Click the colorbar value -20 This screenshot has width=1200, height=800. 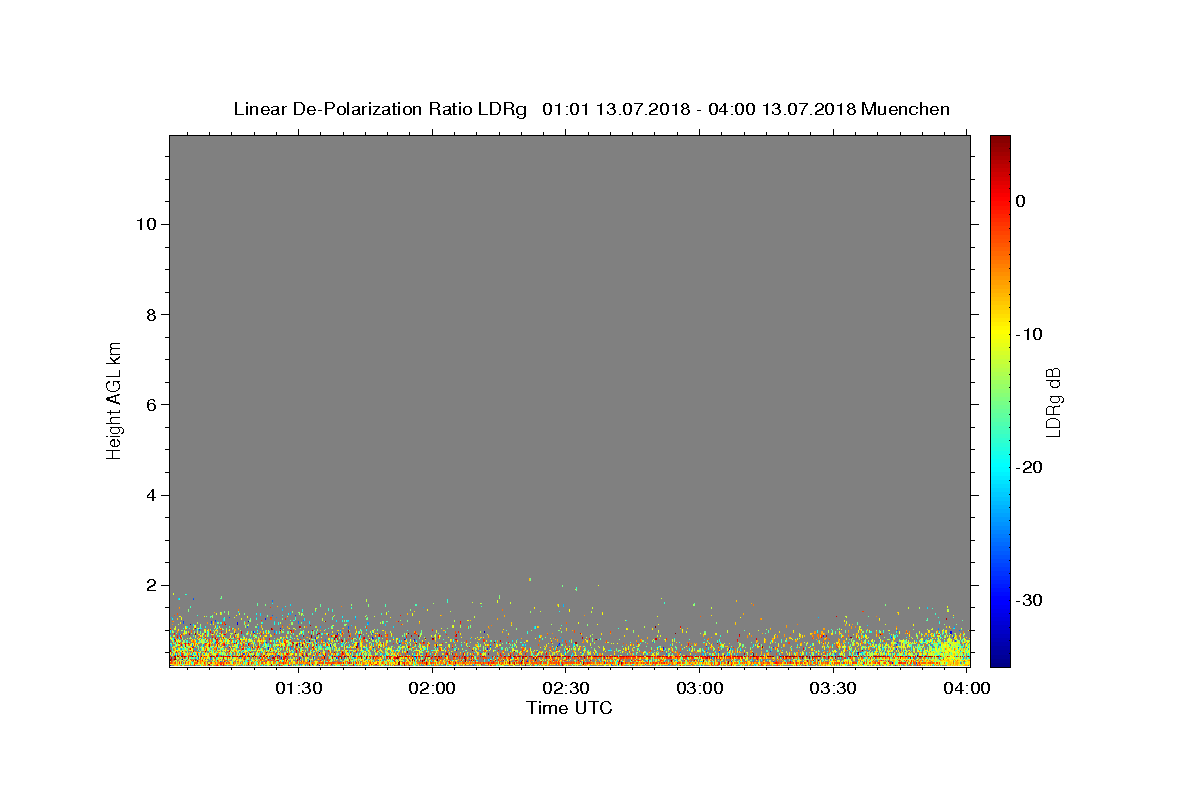click(1030, 467)
